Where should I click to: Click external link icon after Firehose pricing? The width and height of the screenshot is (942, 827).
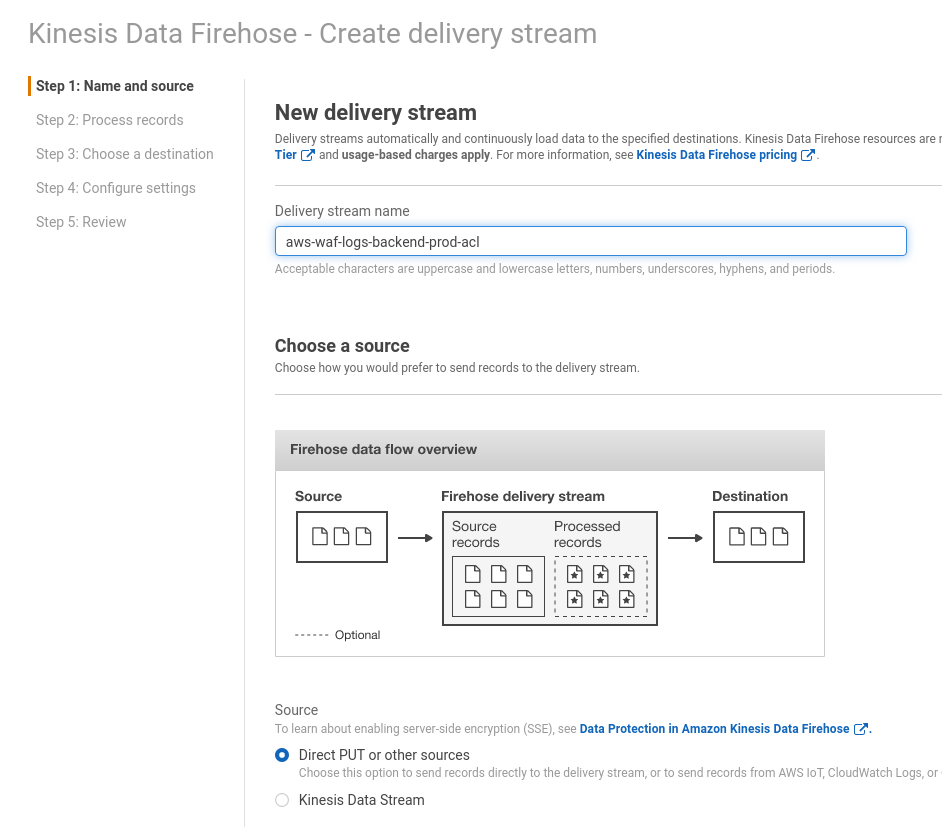tap(808, 155)
